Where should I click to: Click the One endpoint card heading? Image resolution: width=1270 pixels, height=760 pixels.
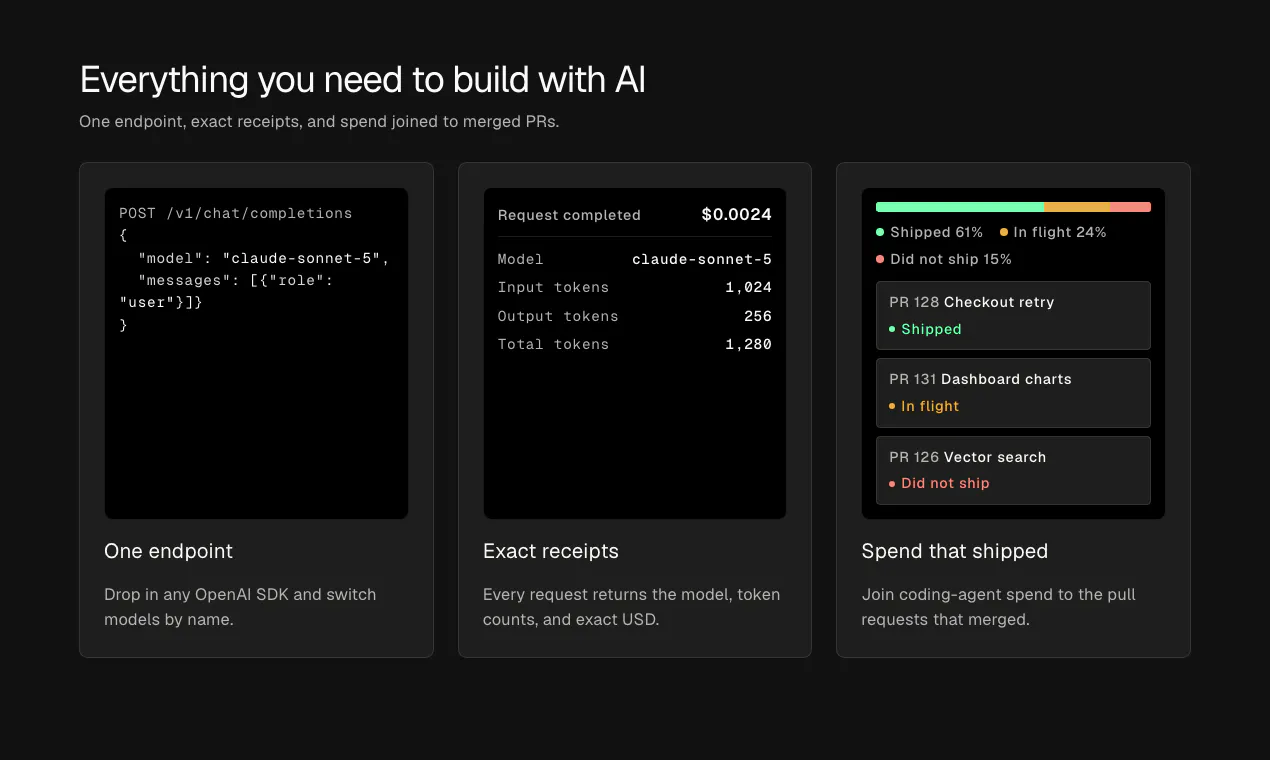tap(168, 551)
